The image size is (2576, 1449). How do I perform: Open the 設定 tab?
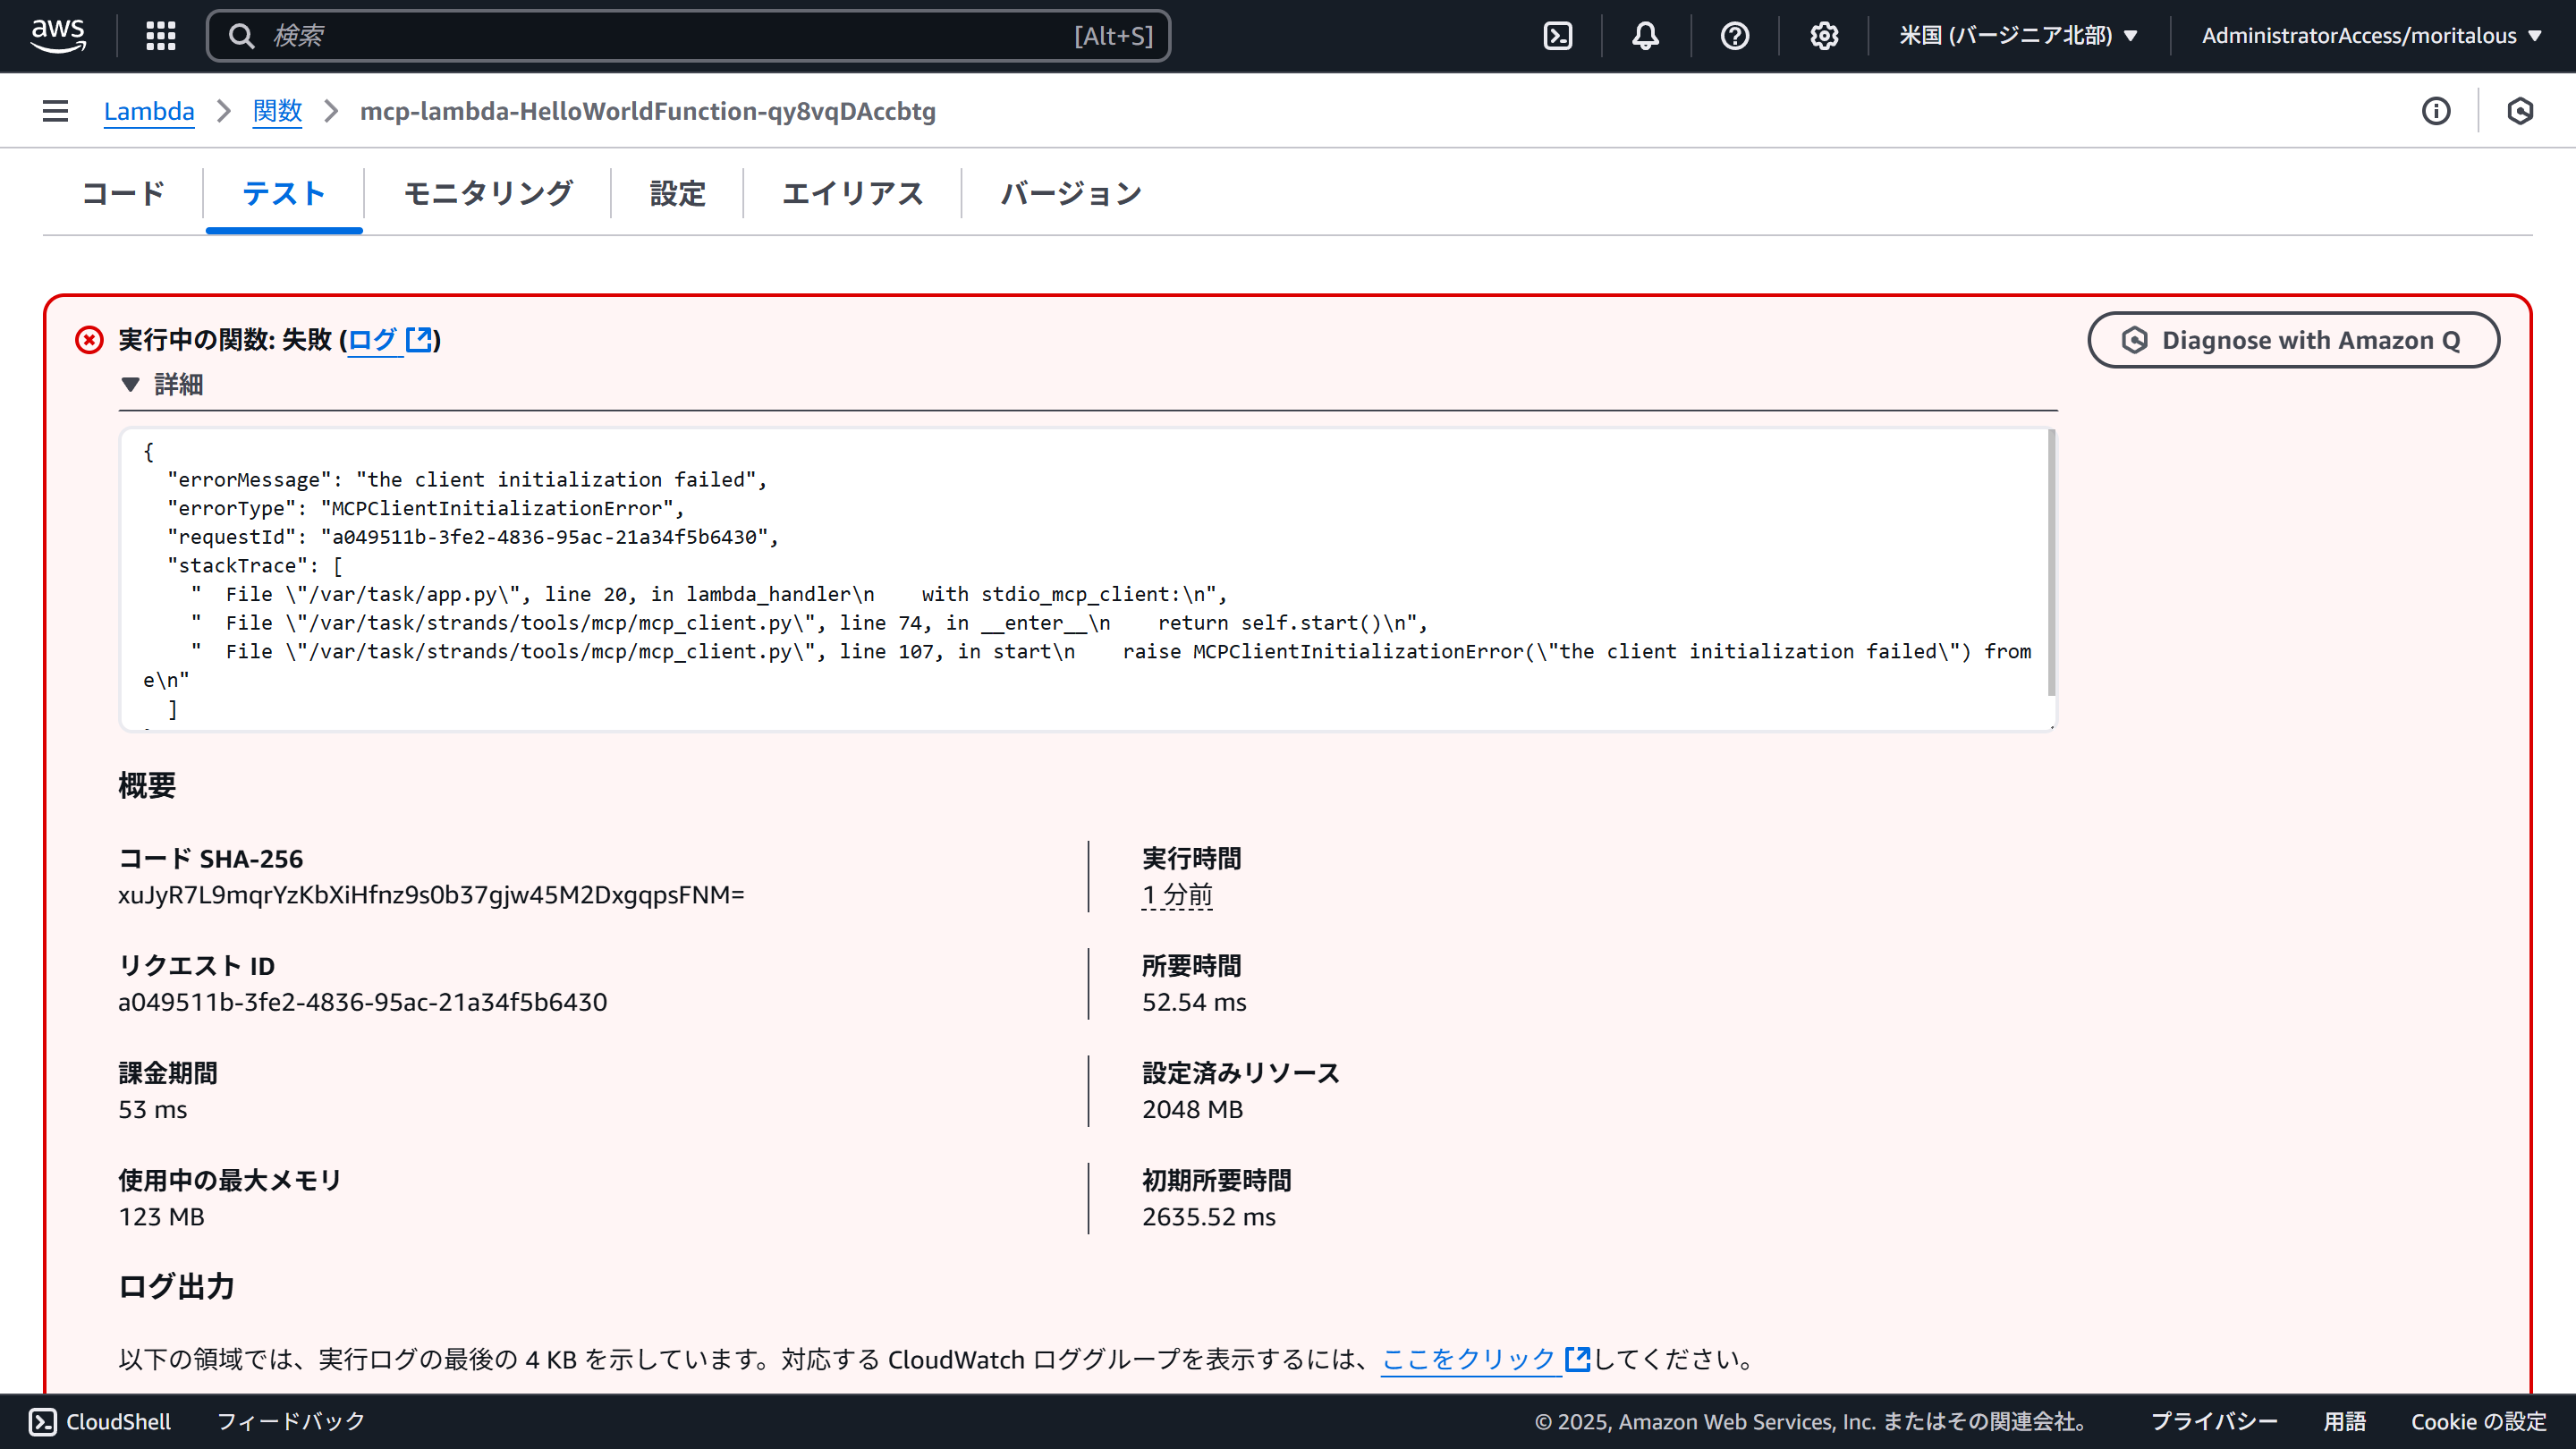(678, 193)
